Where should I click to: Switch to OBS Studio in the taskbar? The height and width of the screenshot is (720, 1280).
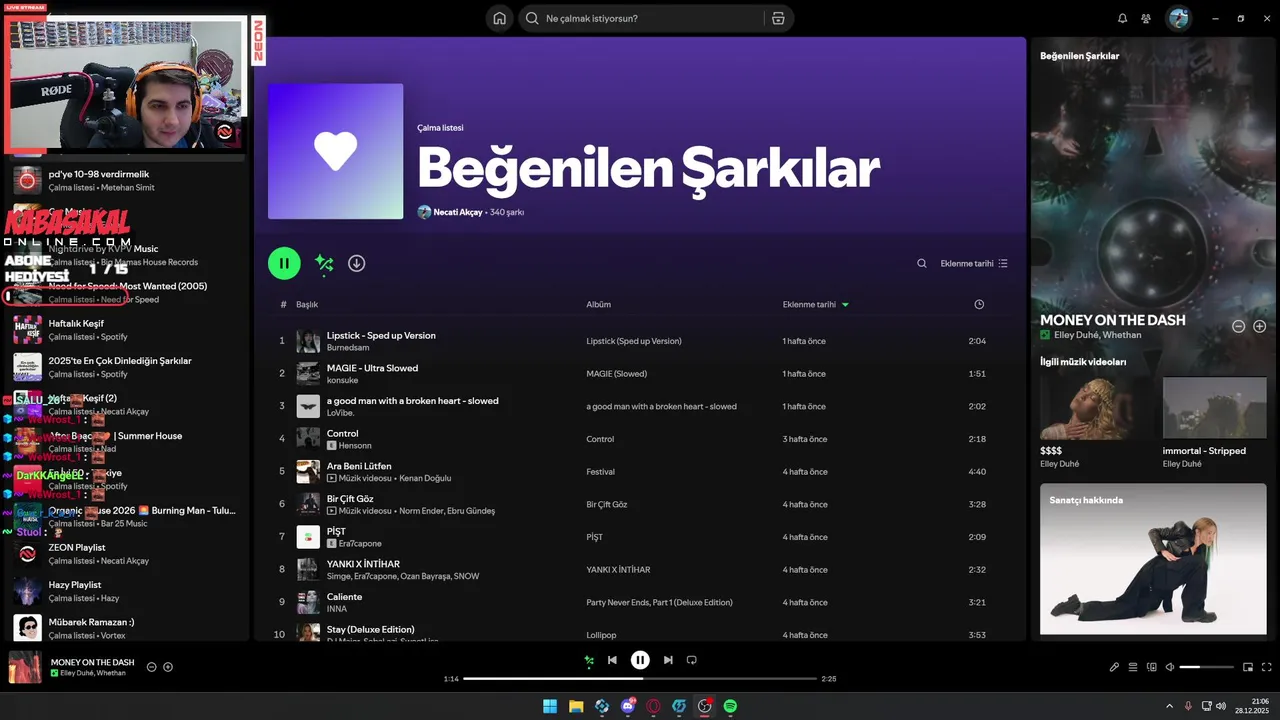(705, 706)
